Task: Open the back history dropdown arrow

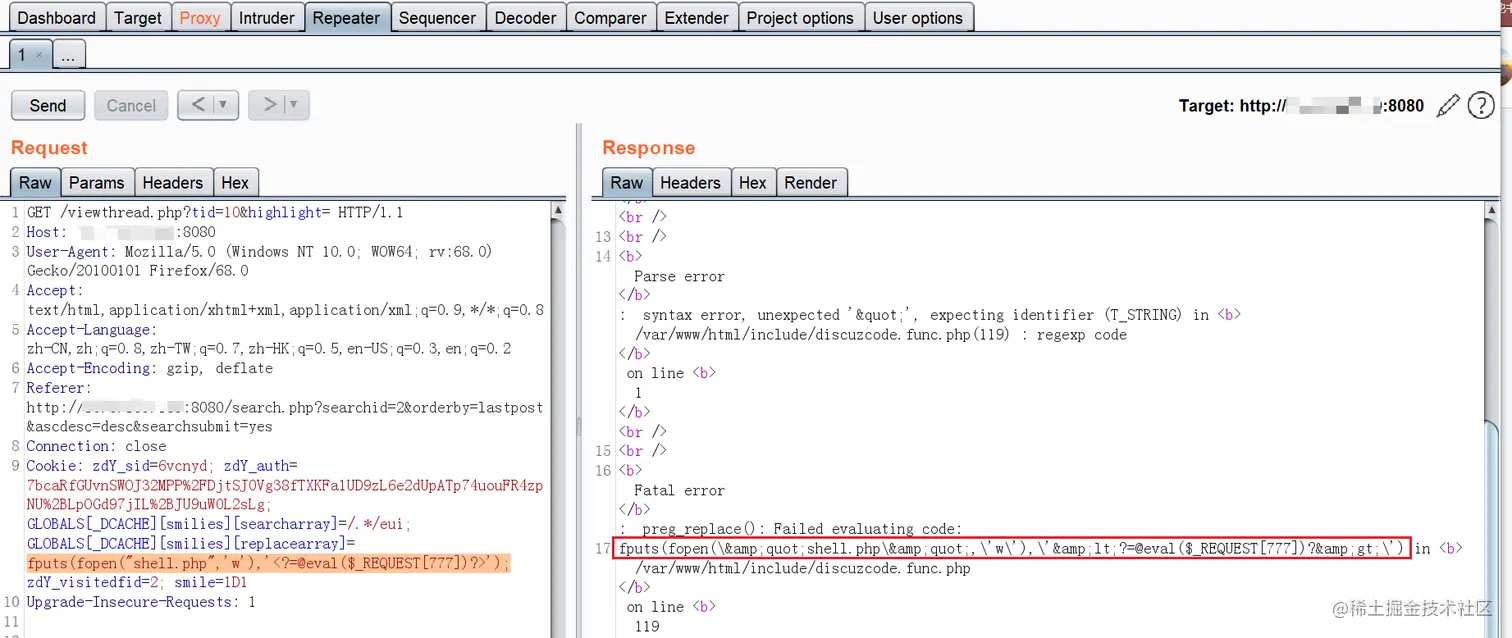Action: [x=225, y=104]
